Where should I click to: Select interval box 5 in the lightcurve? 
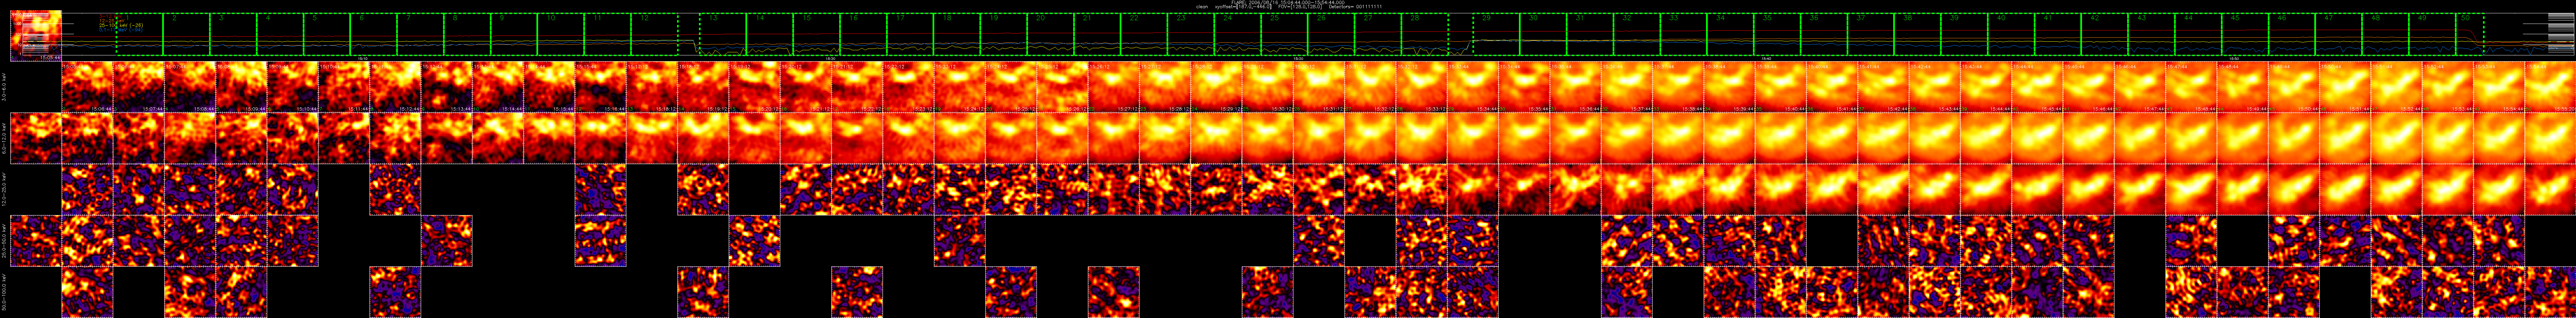[327, 34]
